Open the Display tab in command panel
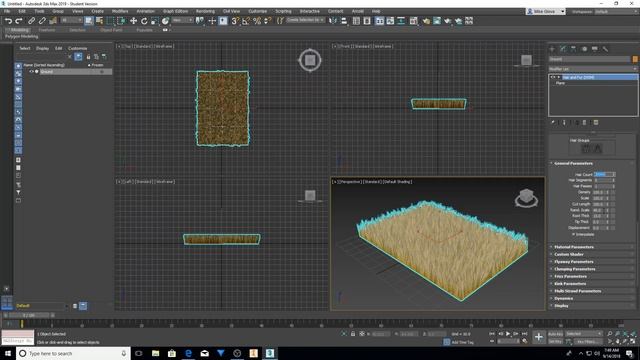Image resolution: width=640 pixels, height=360 pixels. [x=595, y=49]
